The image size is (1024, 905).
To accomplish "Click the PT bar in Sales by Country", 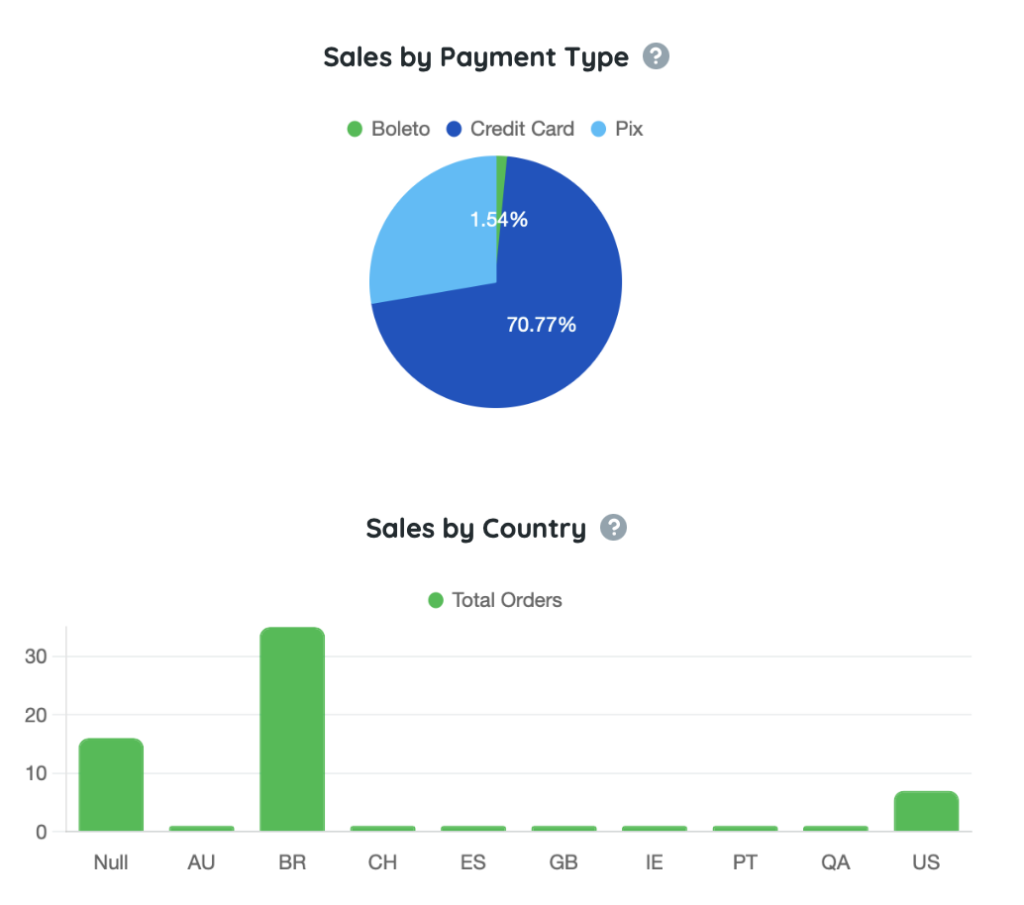I will [745, 828].
